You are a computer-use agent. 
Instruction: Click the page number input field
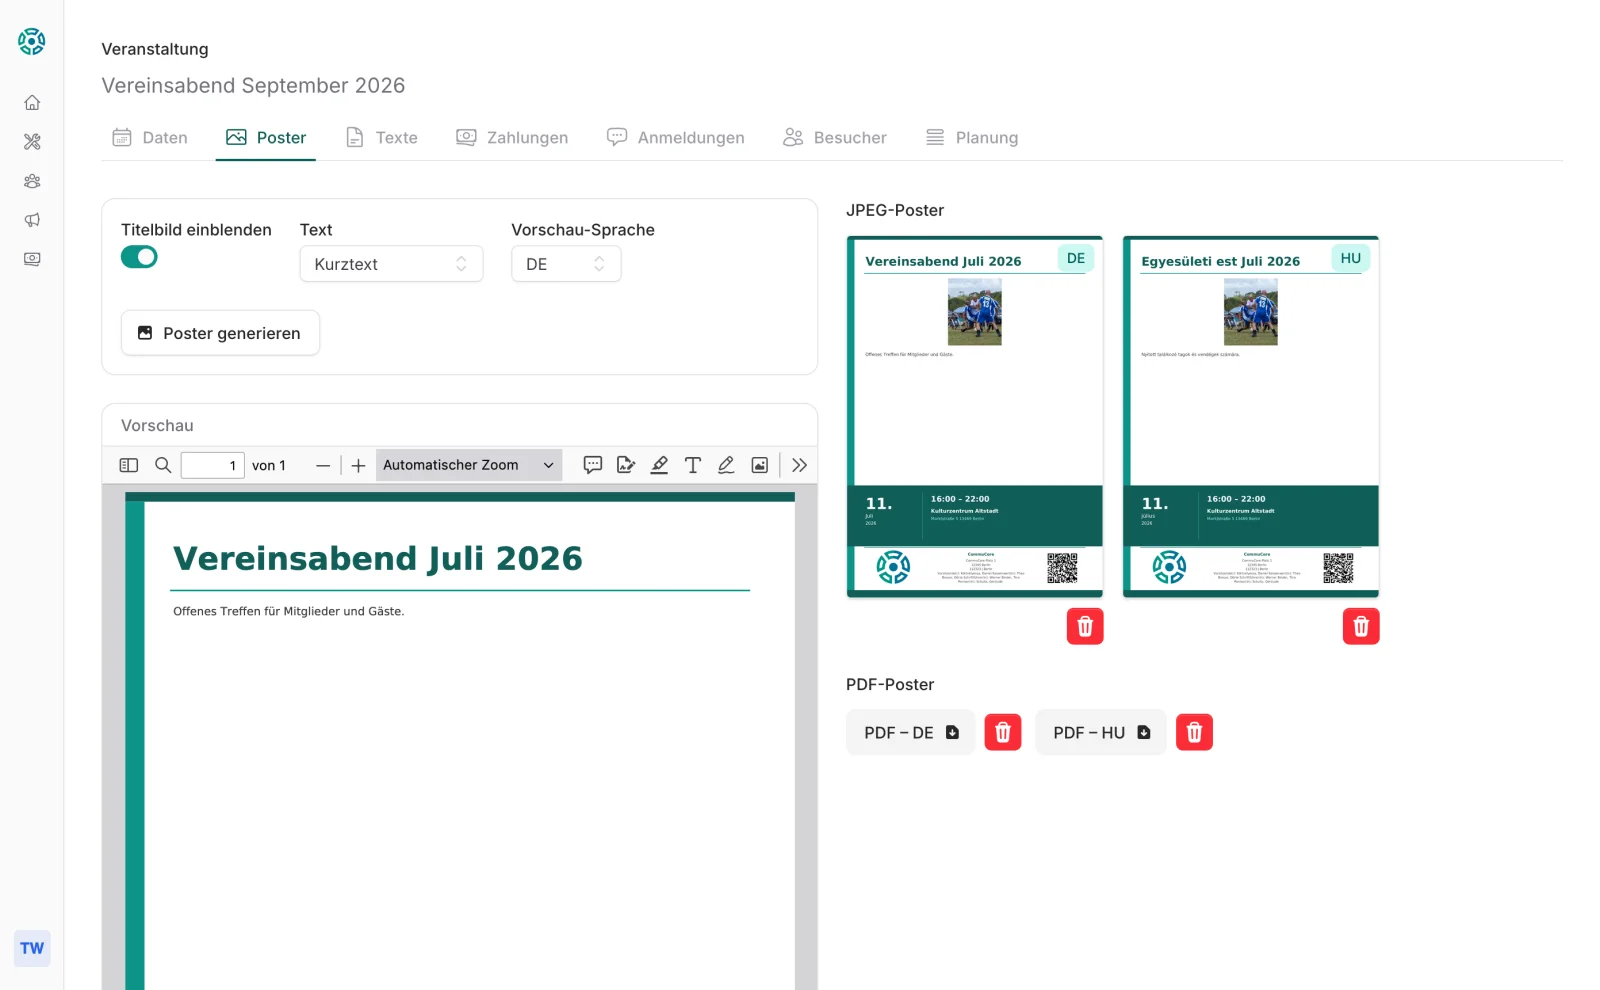212,465
